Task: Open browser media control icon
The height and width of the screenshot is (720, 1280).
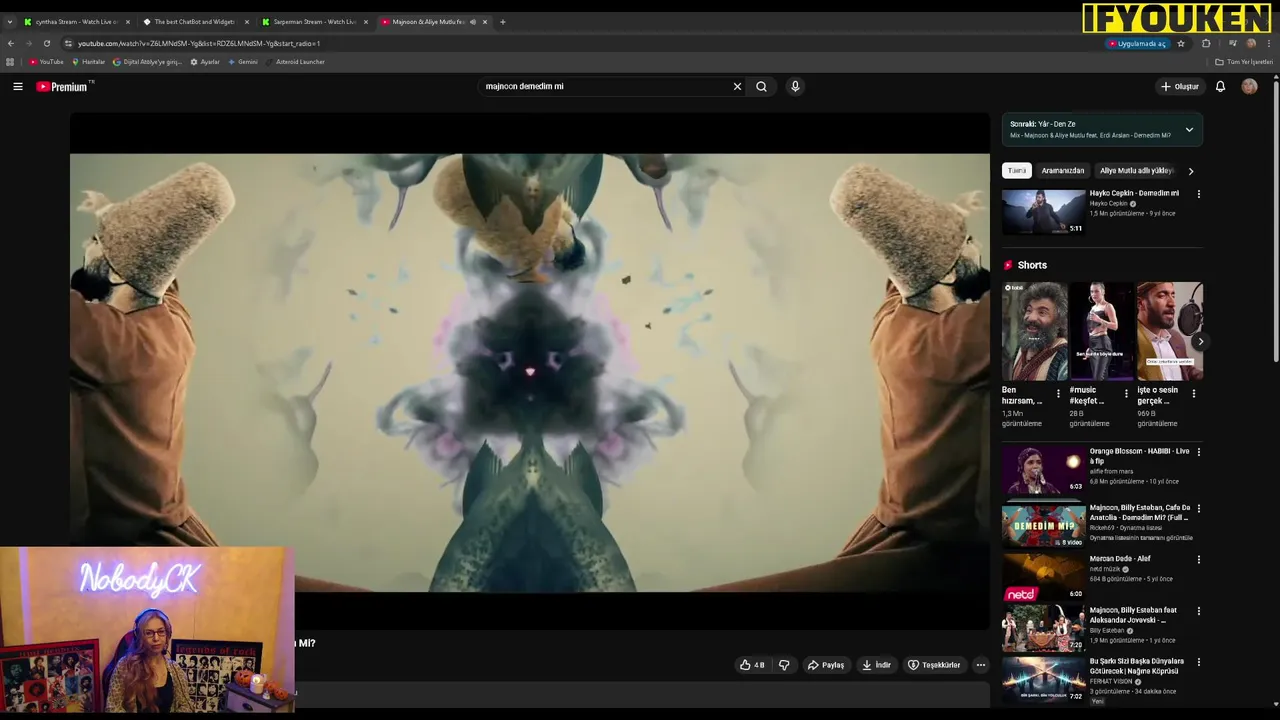Action: [1232, 44]
